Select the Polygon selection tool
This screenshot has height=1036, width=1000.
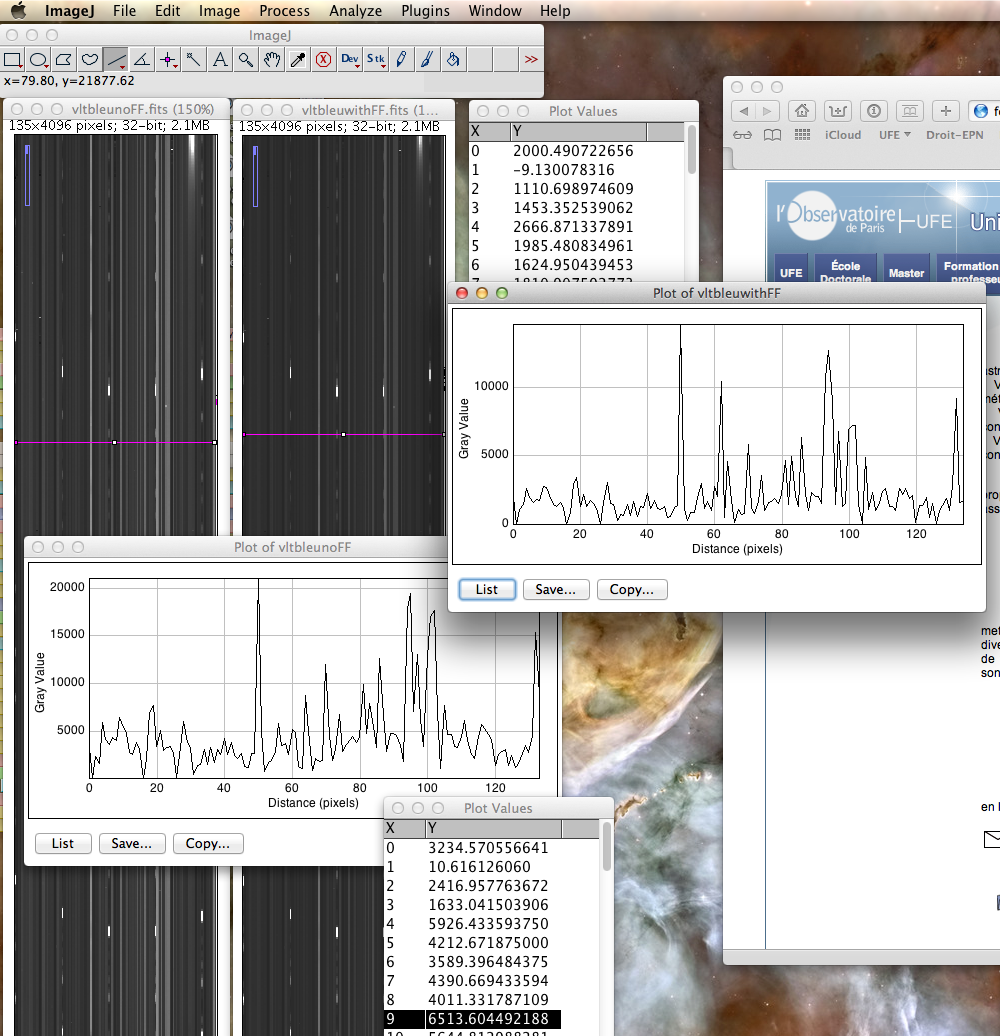[x=64, y=59]
